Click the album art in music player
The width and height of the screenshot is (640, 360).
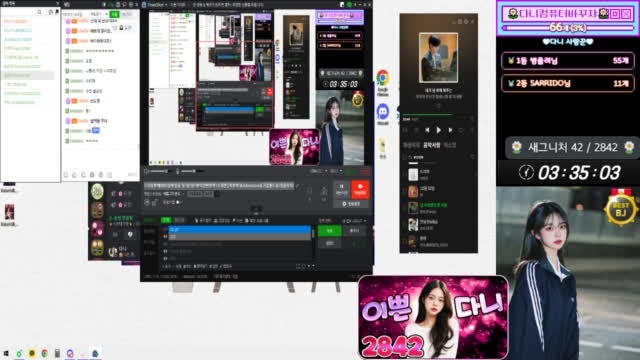[x=438, y=58]
